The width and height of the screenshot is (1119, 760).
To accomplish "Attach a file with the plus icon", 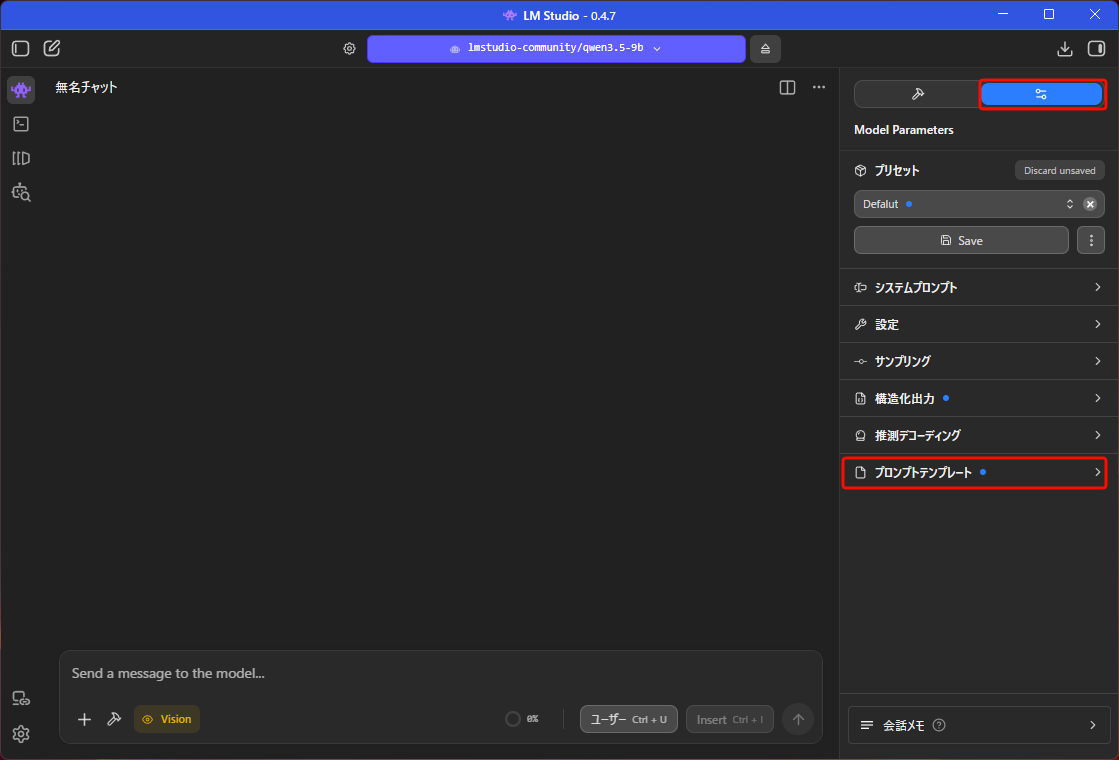I will (84, 719).
